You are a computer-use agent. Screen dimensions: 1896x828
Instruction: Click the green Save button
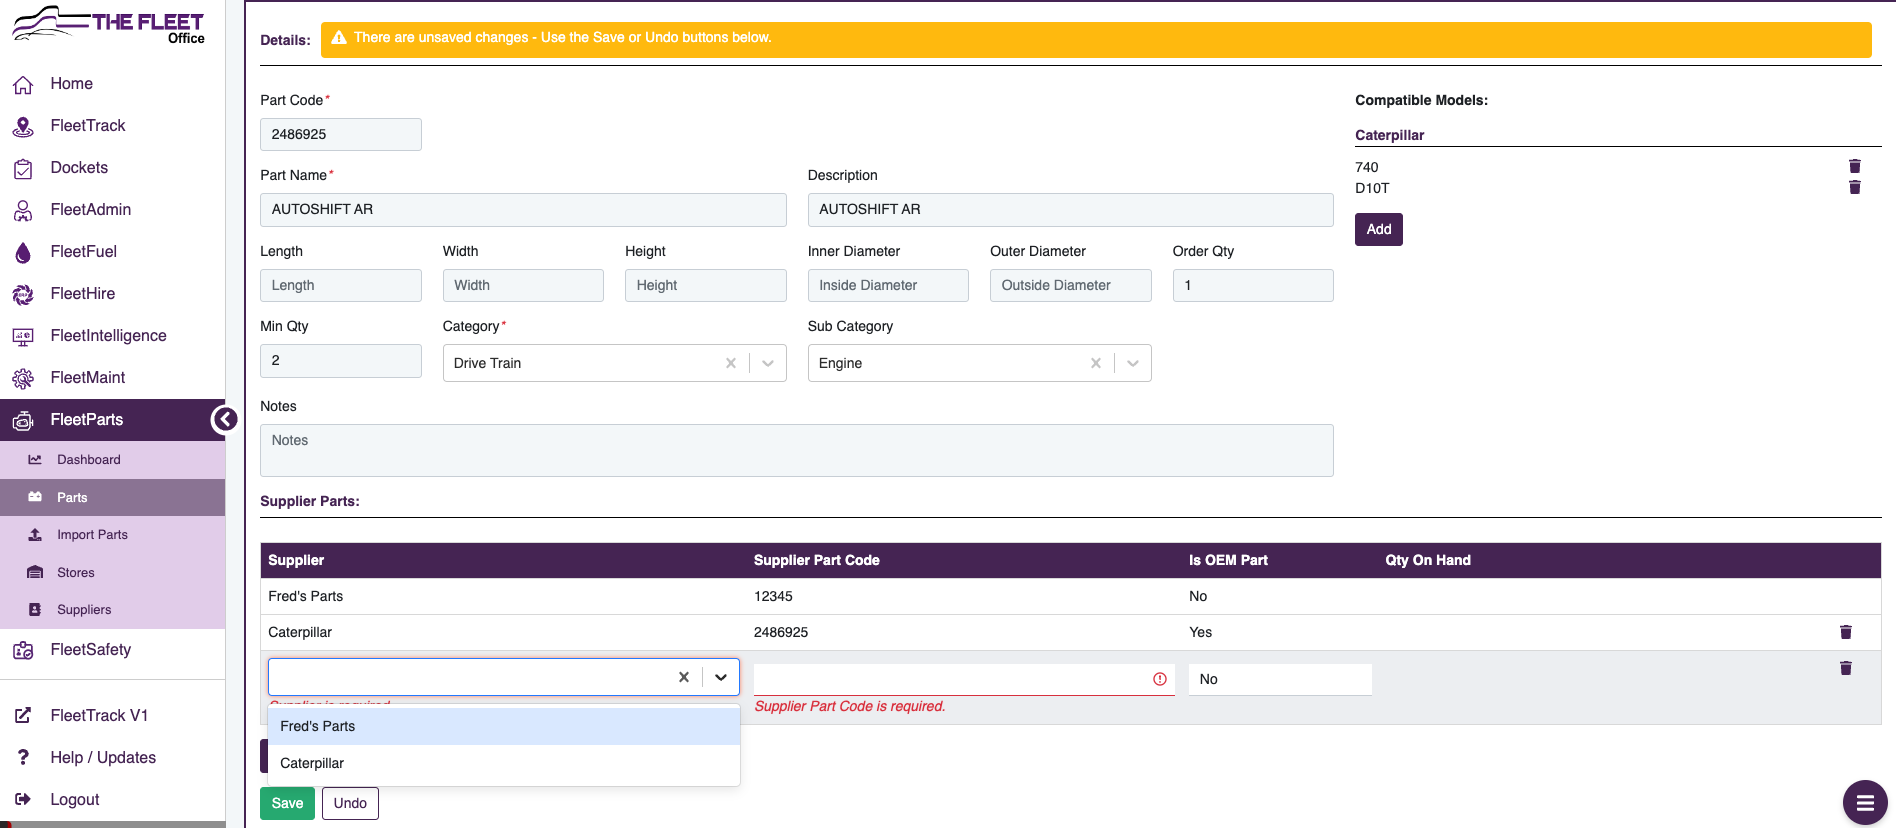pos(287,803)
